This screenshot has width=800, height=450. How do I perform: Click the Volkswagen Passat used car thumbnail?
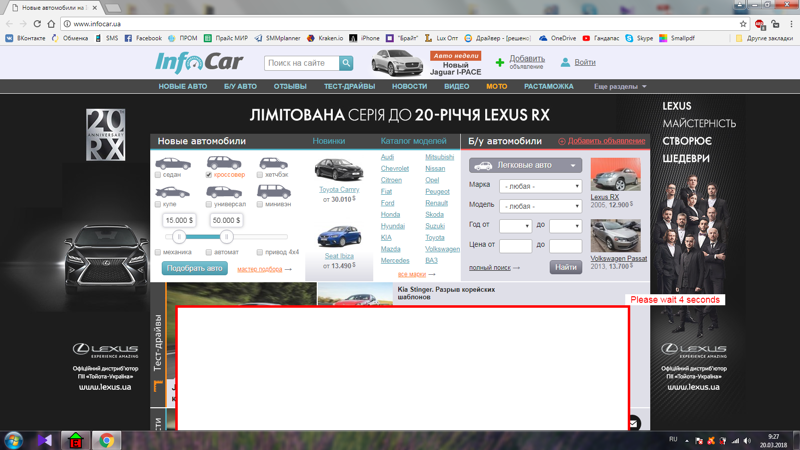[x=615, y=236]
